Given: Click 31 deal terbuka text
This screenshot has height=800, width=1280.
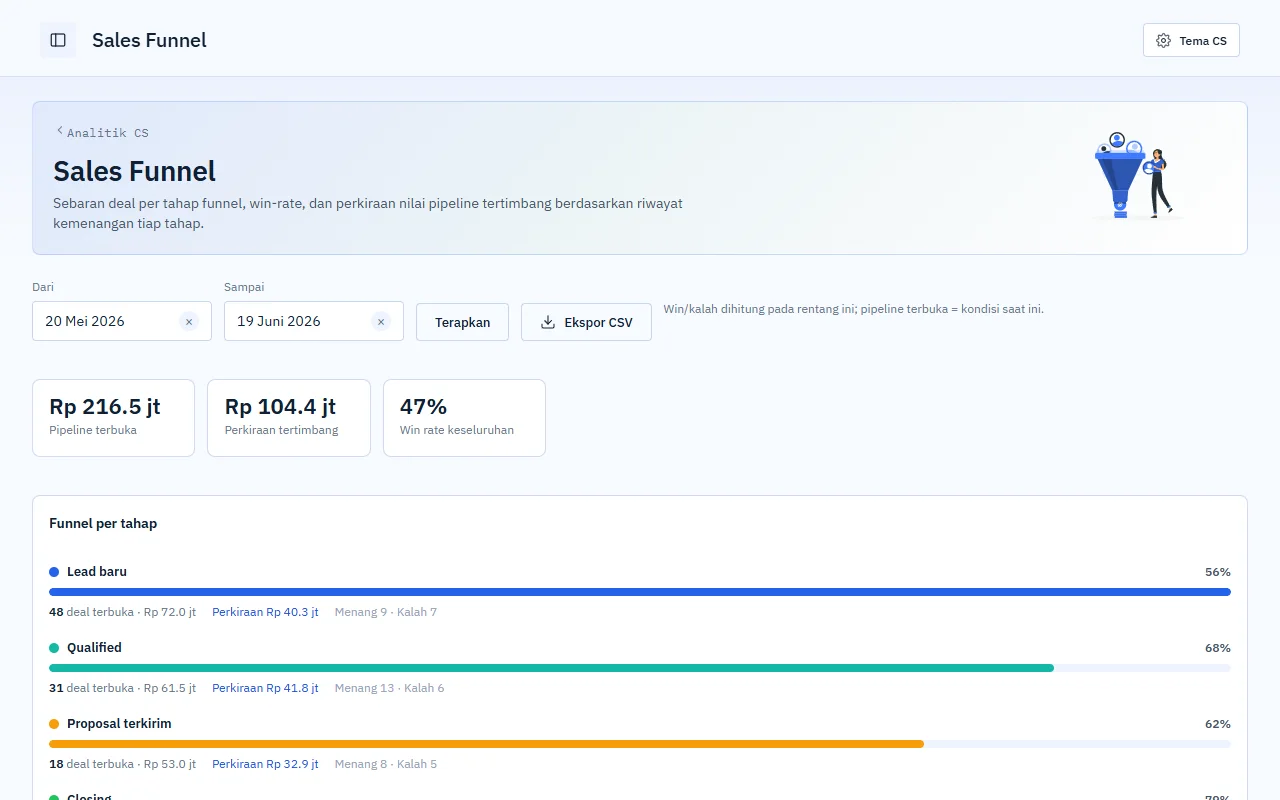Looking at the screenshot, I should tap(91, 688).
